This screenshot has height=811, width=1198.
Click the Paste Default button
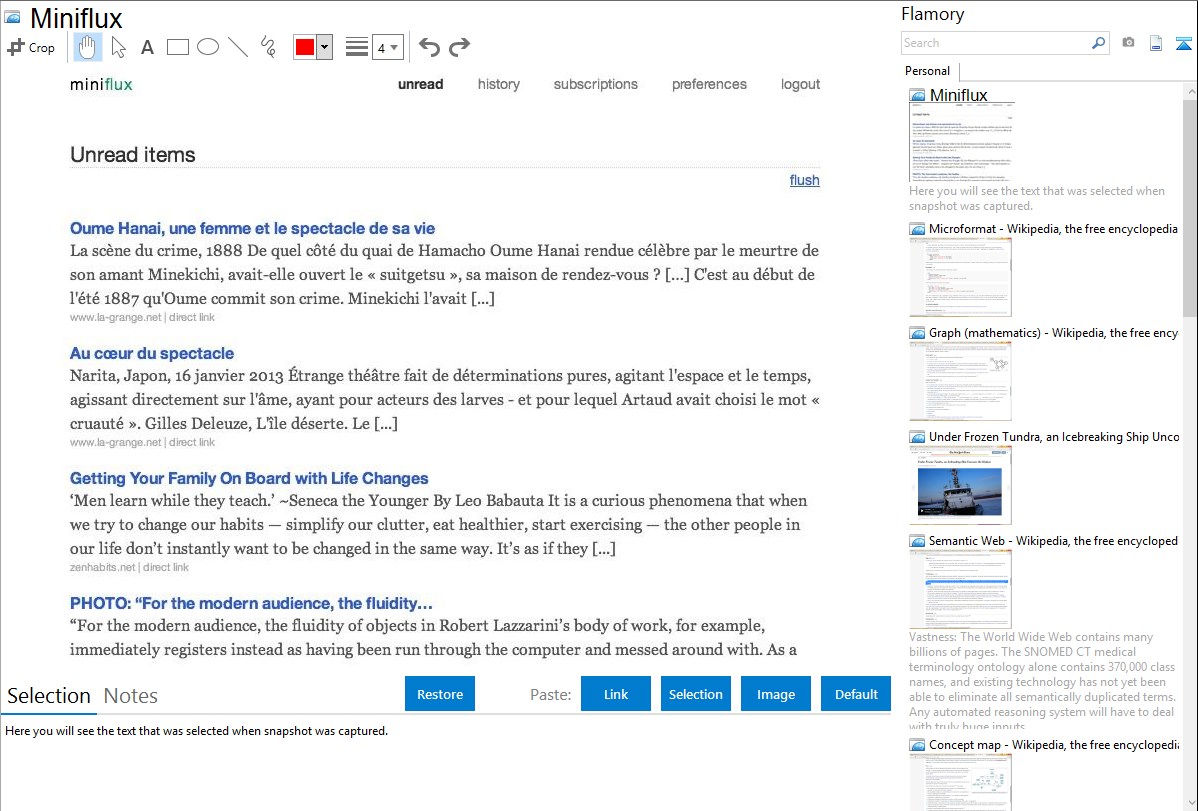(x=856, y=694)
